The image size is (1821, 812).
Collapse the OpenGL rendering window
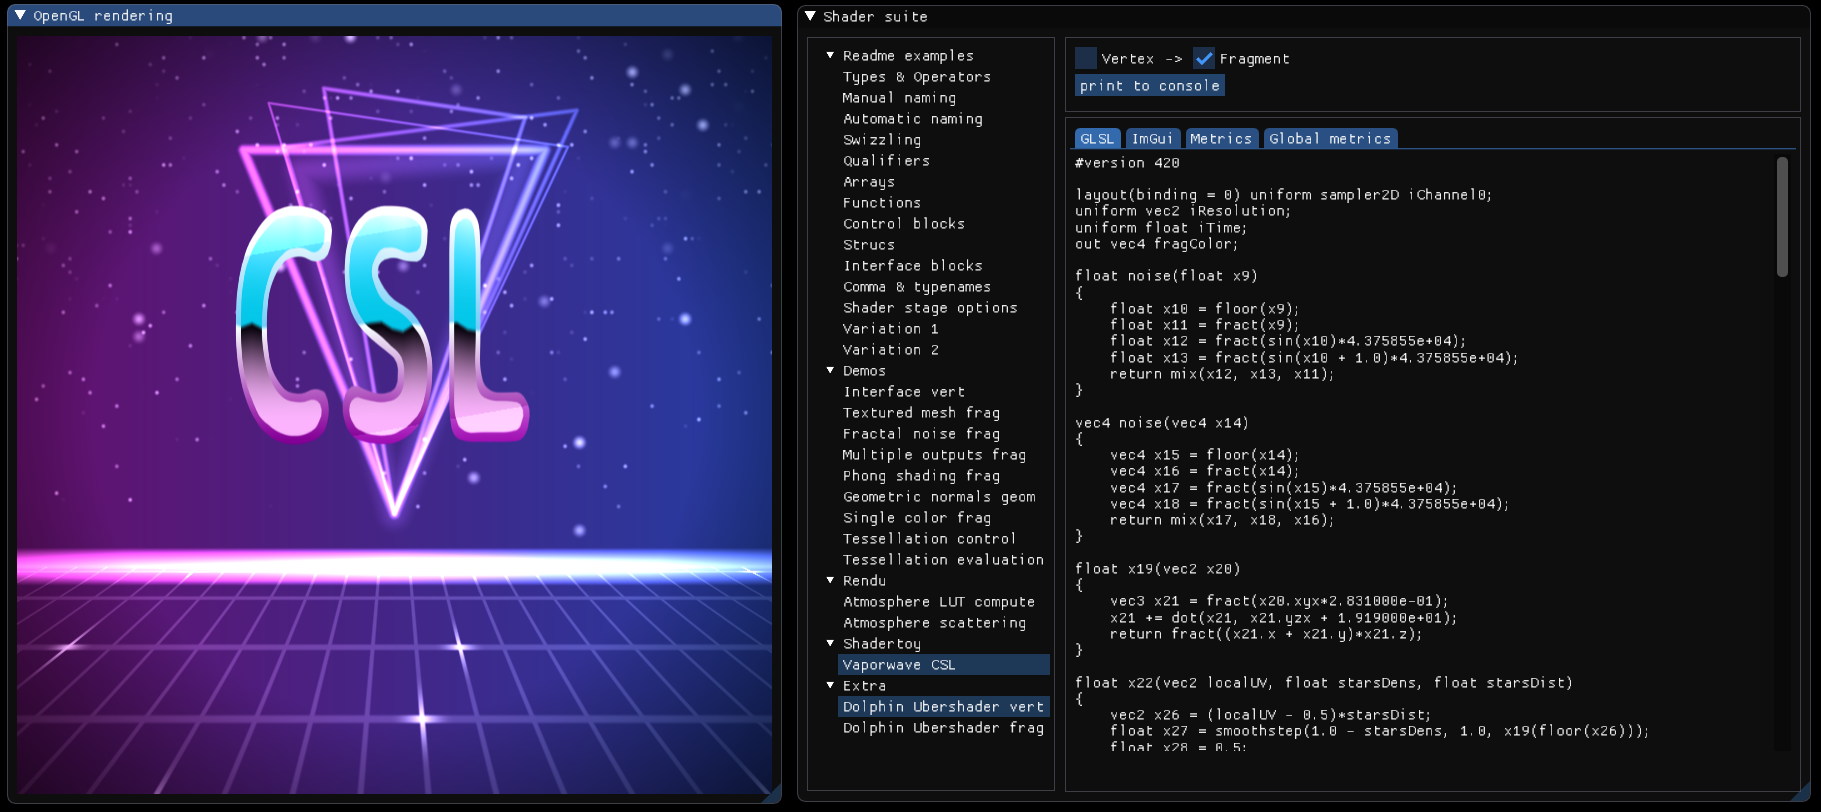coord(20,16)
